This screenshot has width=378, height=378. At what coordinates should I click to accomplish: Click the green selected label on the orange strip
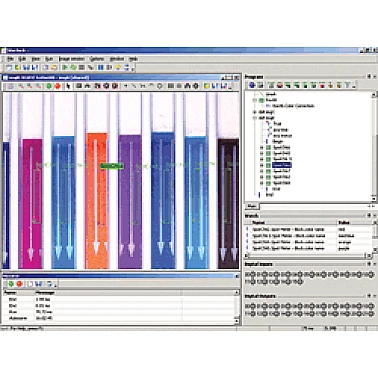pos(112,166)
